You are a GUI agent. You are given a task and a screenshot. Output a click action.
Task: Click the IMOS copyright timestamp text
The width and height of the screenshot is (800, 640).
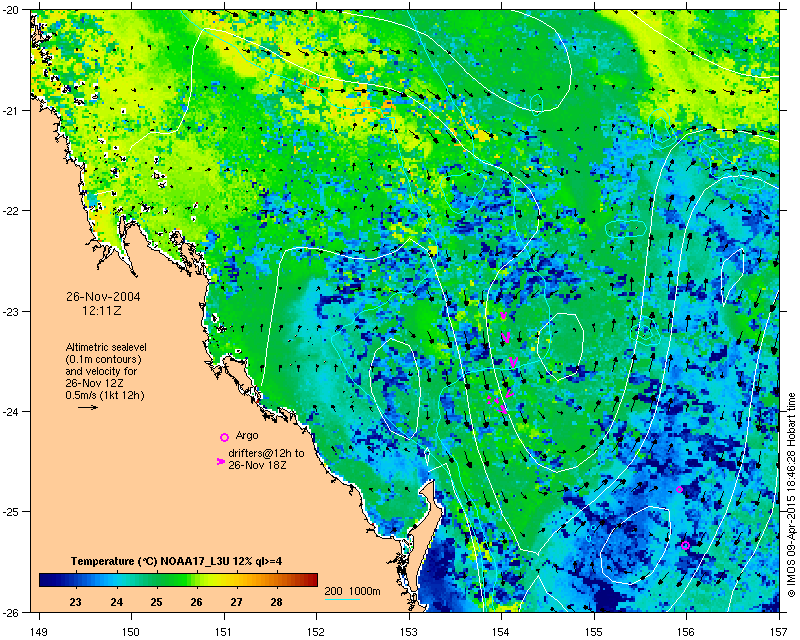coord(792,495)
